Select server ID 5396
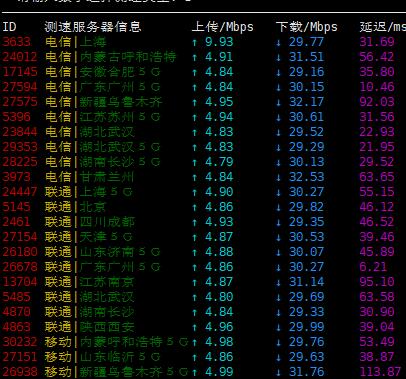 pyautogui.click(x=17, y=117)
